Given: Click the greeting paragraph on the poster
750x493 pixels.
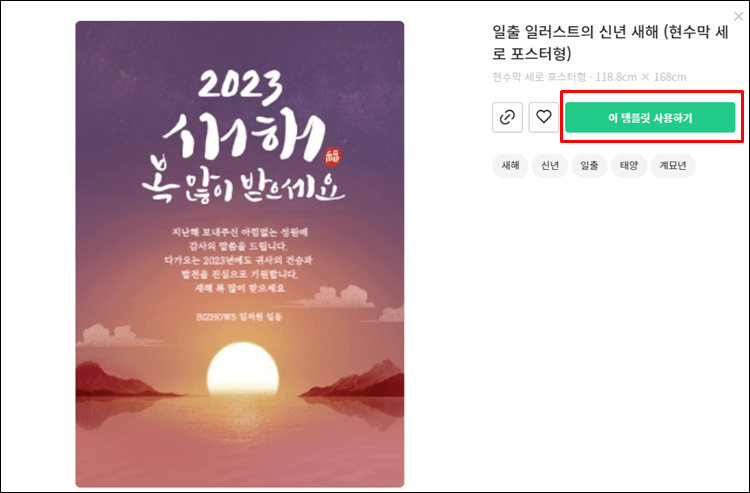Looking at the screenshot, I should click(x=240, y=260).
